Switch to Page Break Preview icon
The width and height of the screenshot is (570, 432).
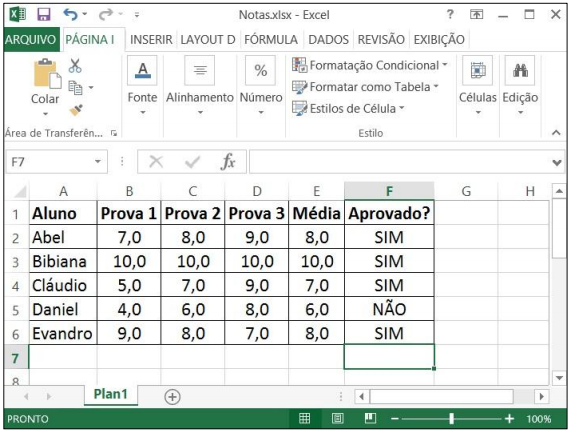click(370, 419)
